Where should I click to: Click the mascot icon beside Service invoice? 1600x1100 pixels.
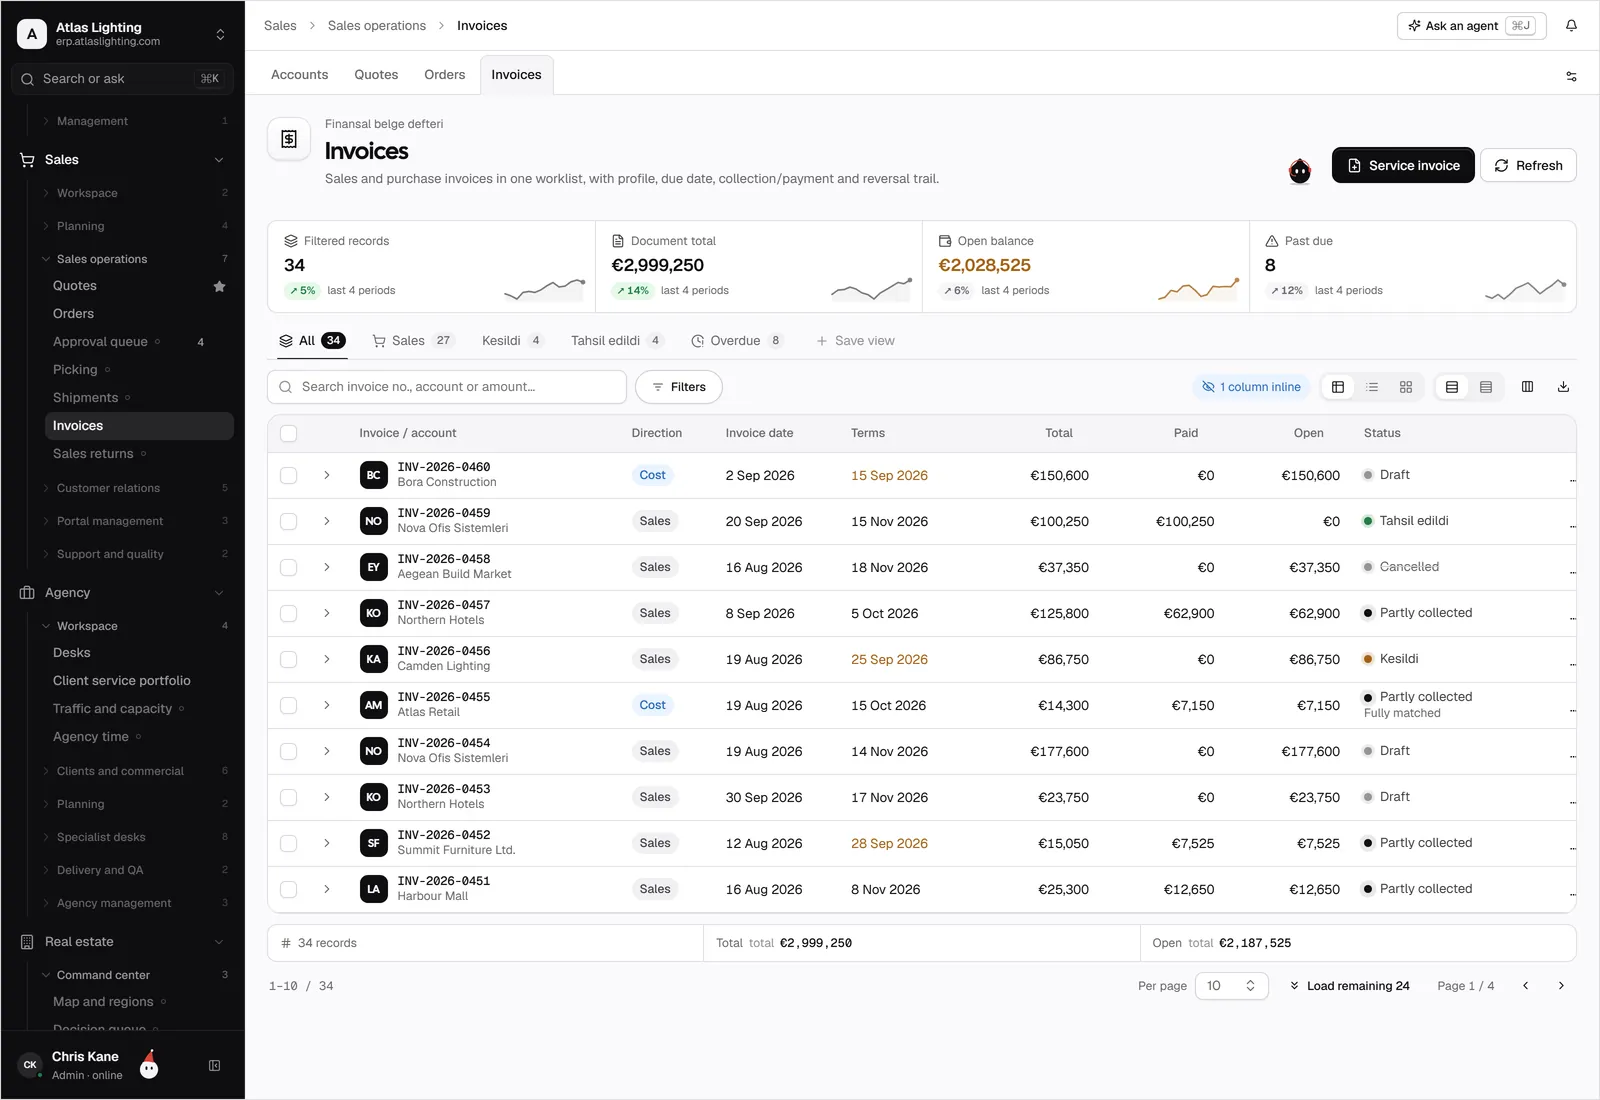1299,170
